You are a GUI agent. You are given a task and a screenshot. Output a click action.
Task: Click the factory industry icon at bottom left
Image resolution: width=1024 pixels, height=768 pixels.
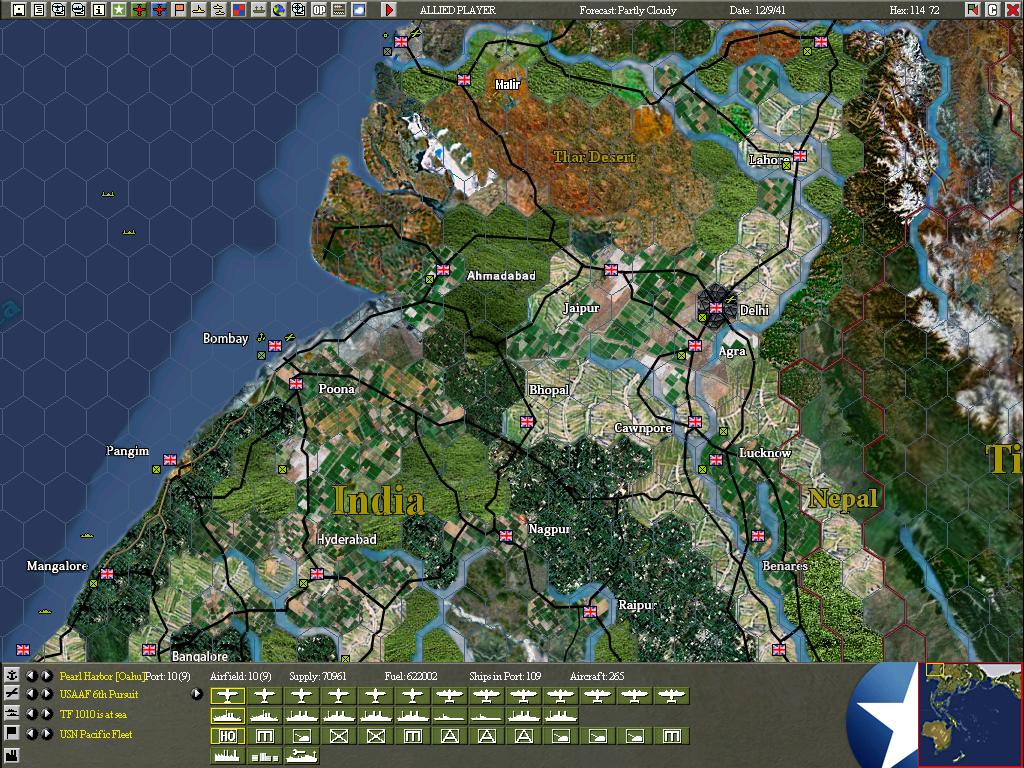point(11,756)
